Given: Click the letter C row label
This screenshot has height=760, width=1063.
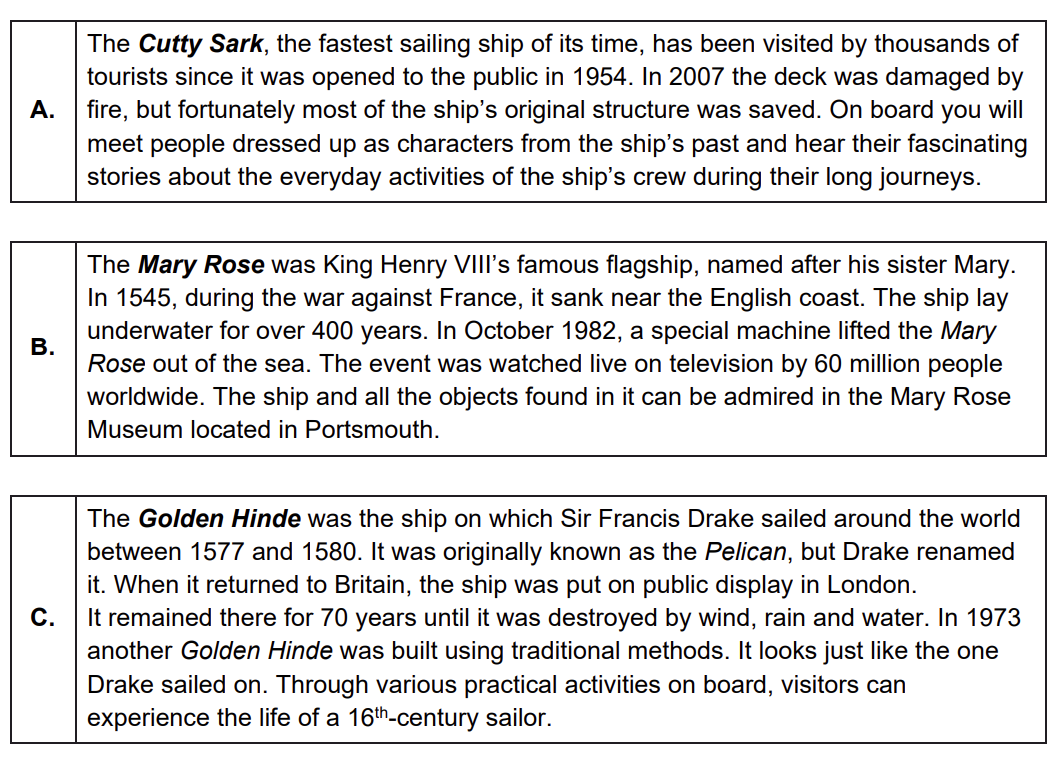Looking at the screenshot, I should [42, 617].
